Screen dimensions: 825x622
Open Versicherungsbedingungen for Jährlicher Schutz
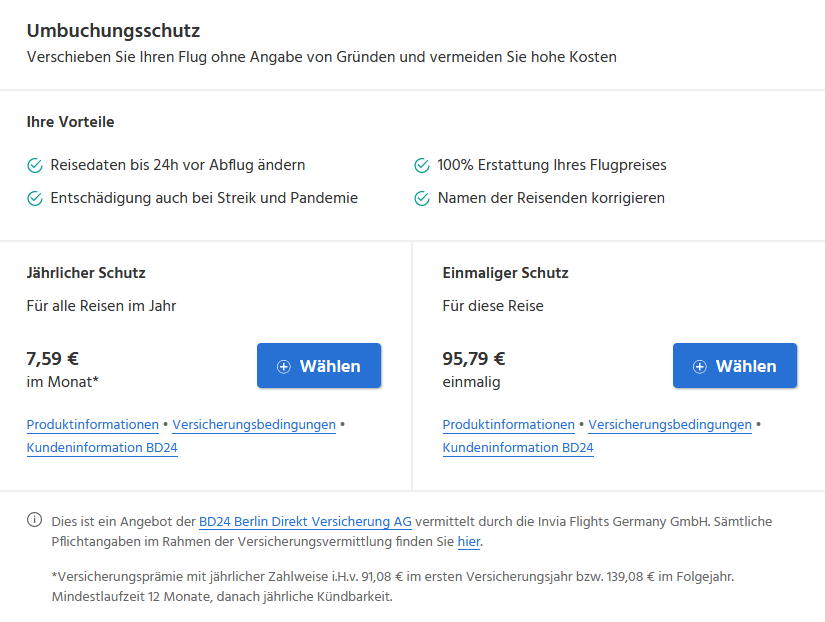(x=254, y=425)
